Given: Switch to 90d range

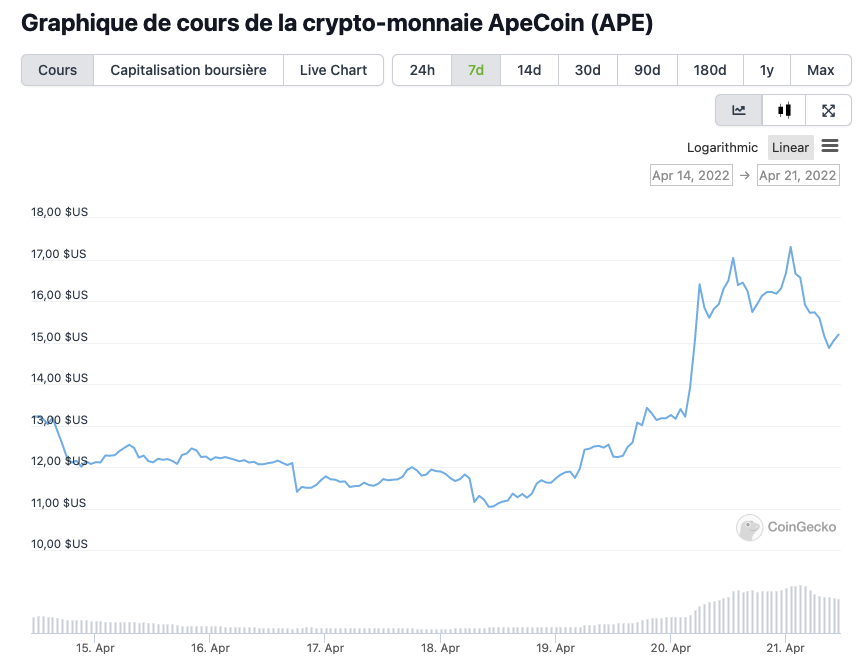Looking at the screenshot, I should pyautogui.click(x=647, y=70).
